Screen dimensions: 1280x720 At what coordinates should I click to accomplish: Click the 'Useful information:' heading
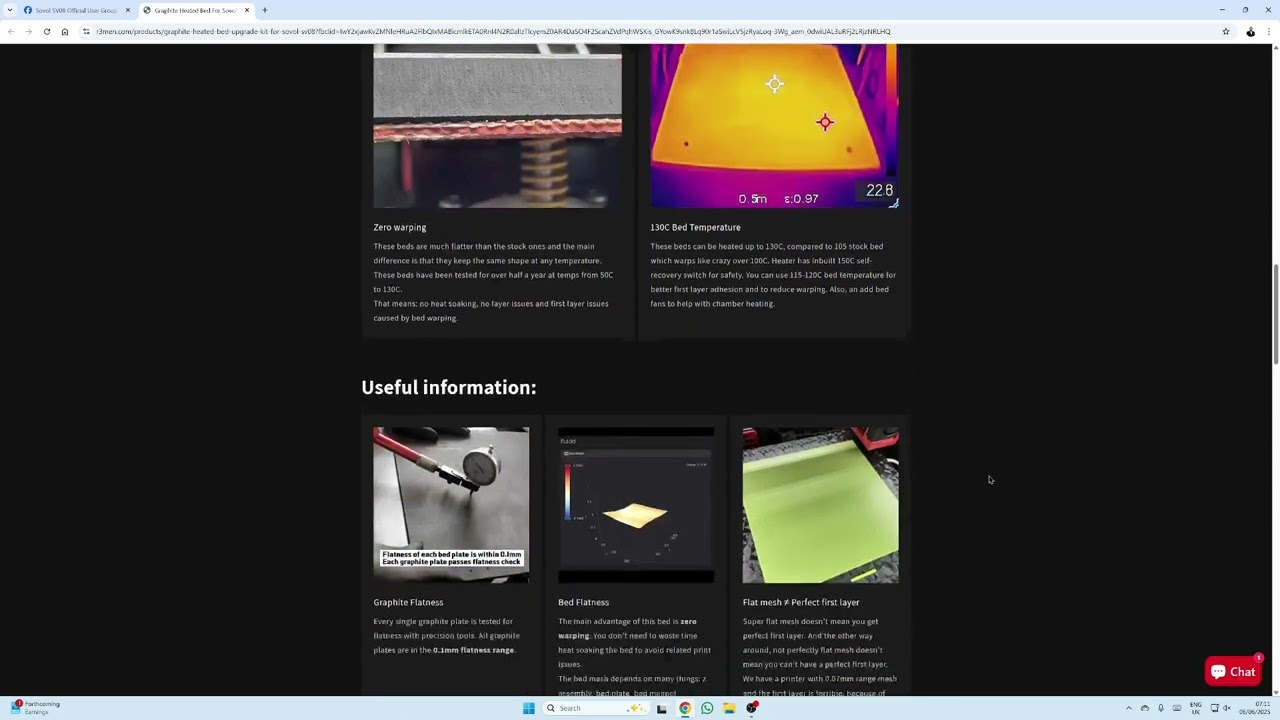[x=449, y=387]
